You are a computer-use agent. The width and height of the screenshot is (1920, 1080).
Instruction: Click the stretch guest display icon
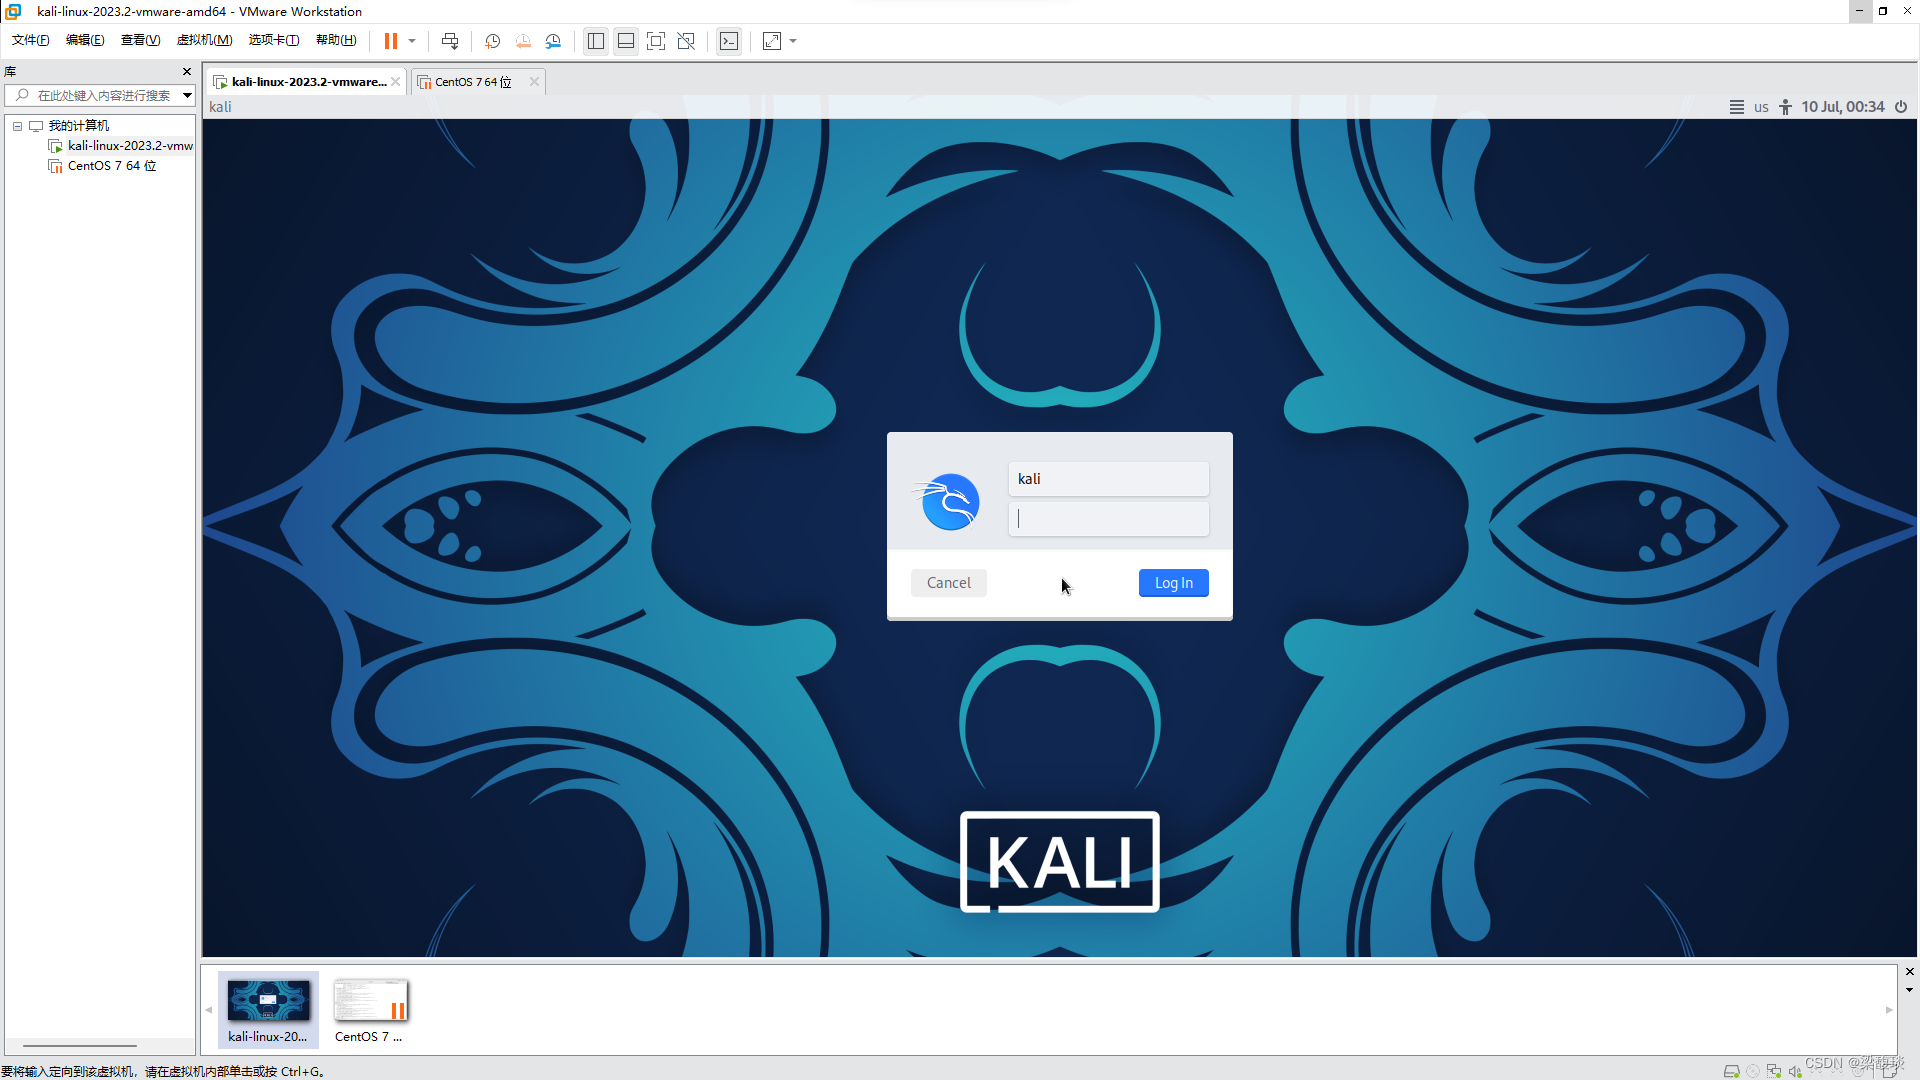(x=772, y=41)
